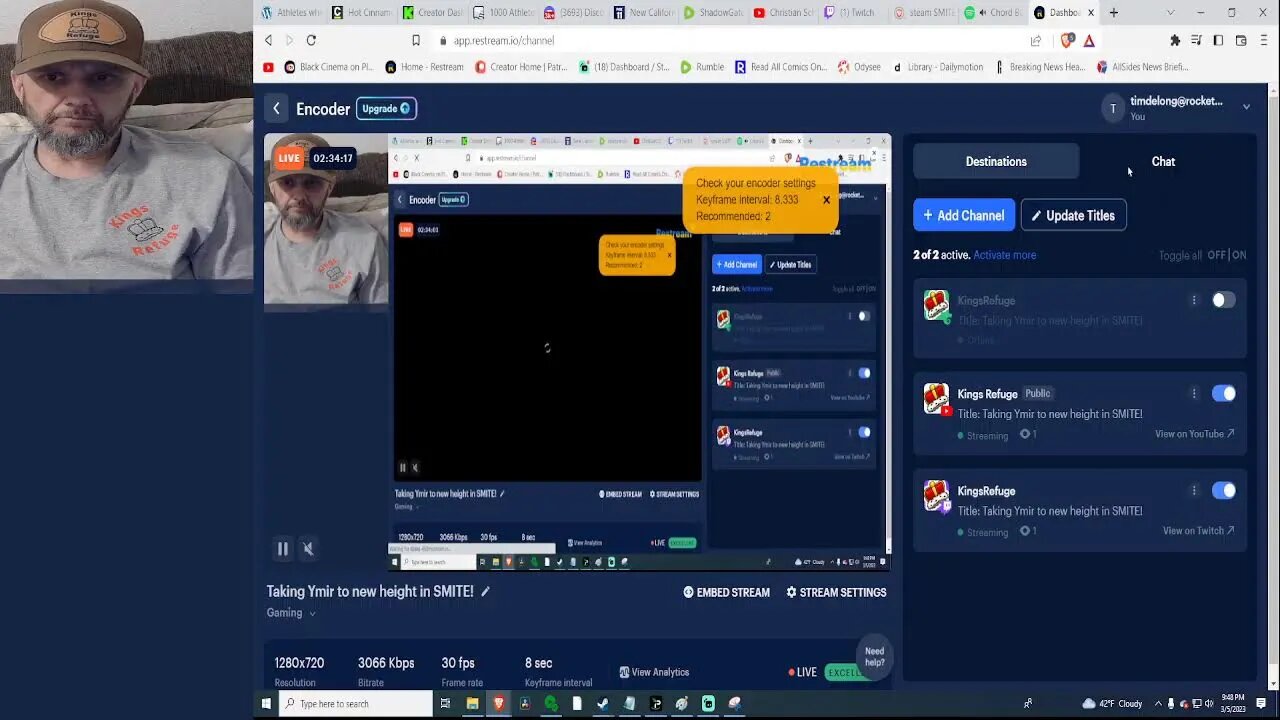
Task: Close the yellow encoder settings warning
Action: 826,200
